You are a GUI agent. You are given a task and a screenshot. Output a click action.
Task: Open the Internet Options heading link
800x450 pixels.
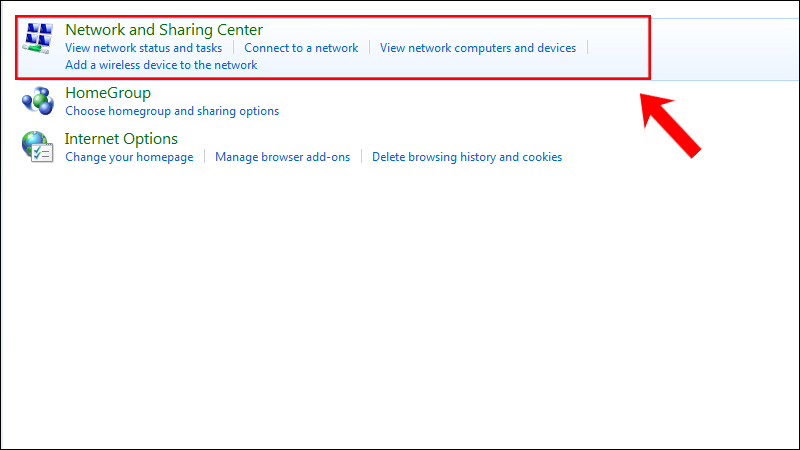coord(121,138)
